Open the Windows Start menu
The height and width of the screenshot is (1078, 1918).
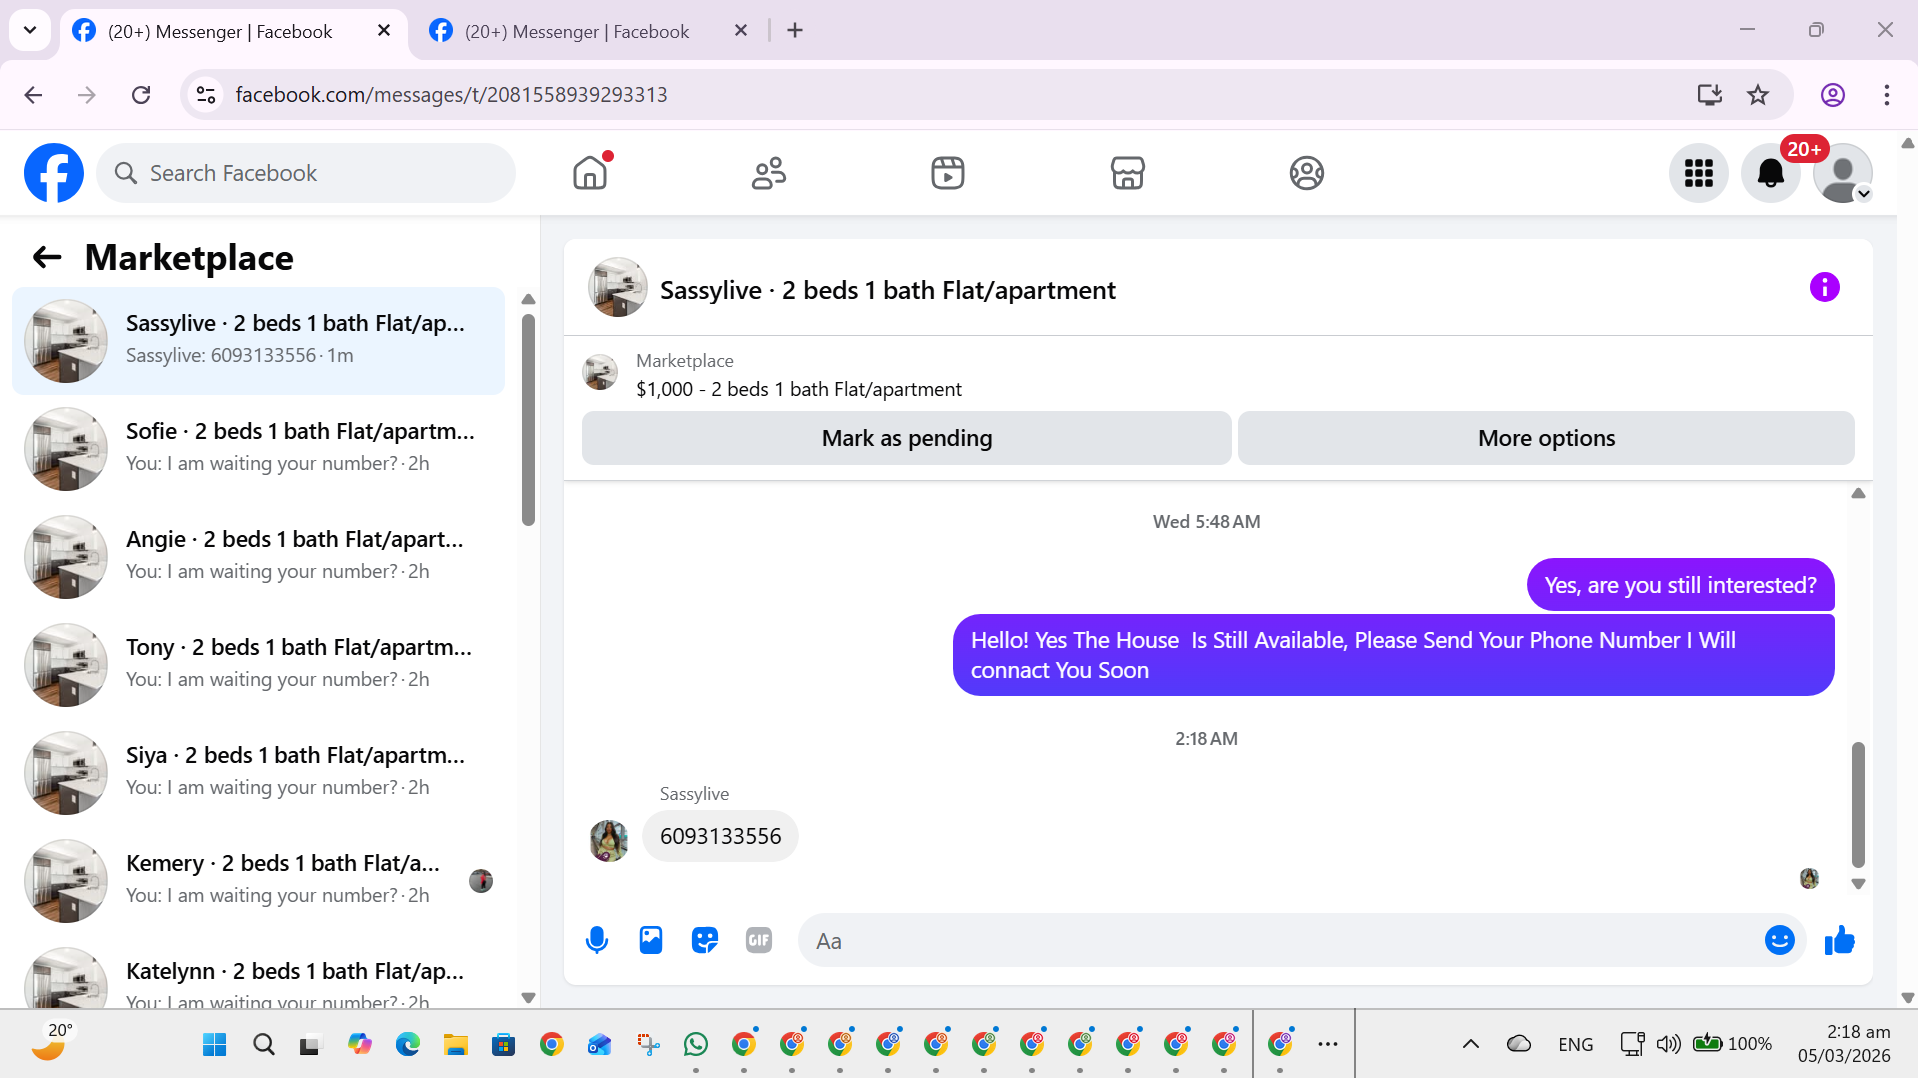214,1045
